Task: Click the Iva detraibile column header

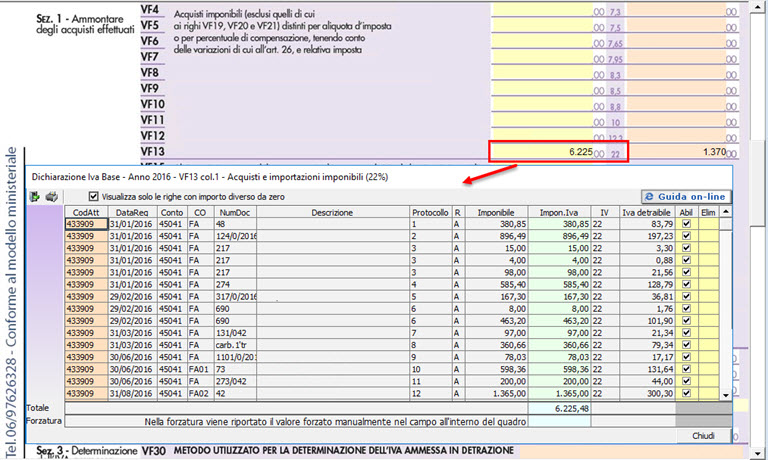Action: click(x=647, y=213)
